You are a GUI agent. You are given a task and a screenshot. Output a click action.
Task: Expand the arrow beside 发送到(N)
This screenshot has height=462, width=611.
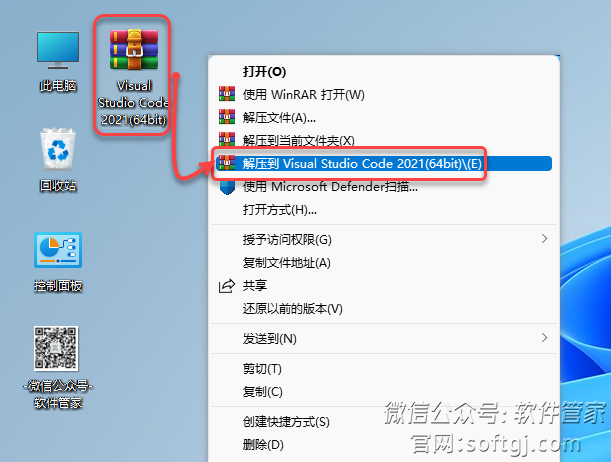click(x=545, y=338)
